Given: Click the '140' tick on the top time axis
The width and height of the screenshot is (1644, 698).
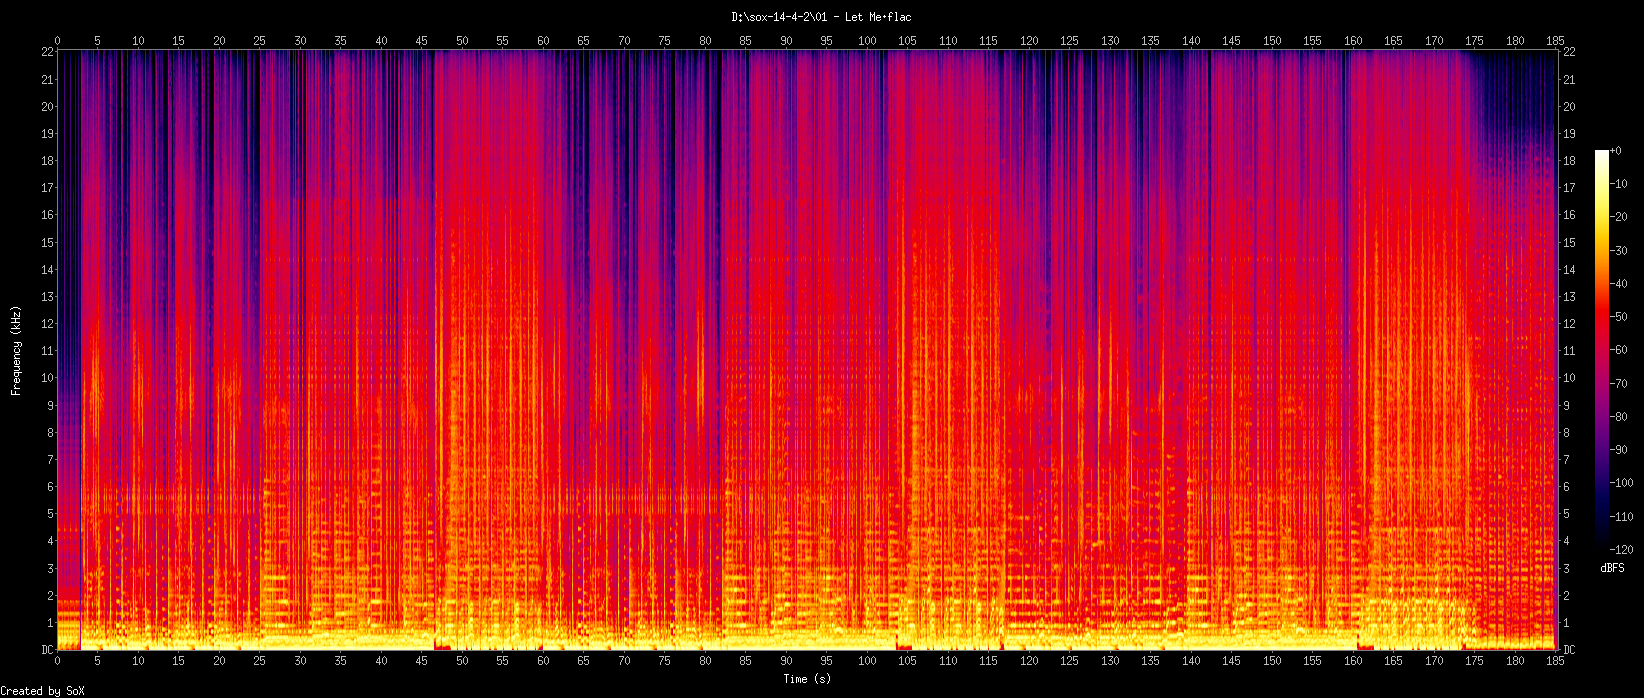Looking at the screenshot, I should pos(1191,41).
